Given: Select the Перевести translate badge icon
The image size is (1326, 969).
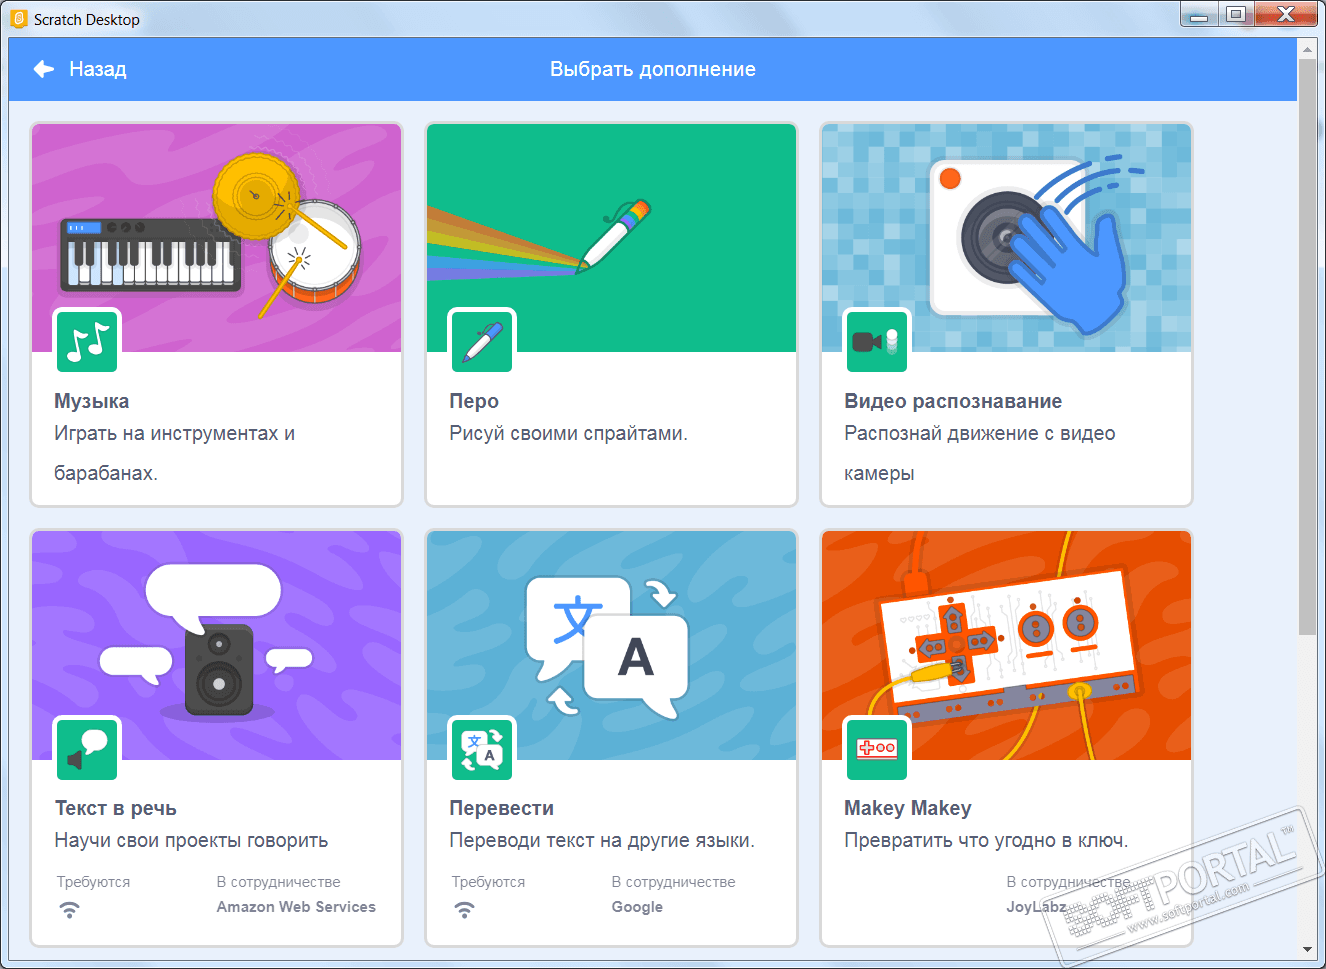Looking at the screenshot, I should point(482,749).
